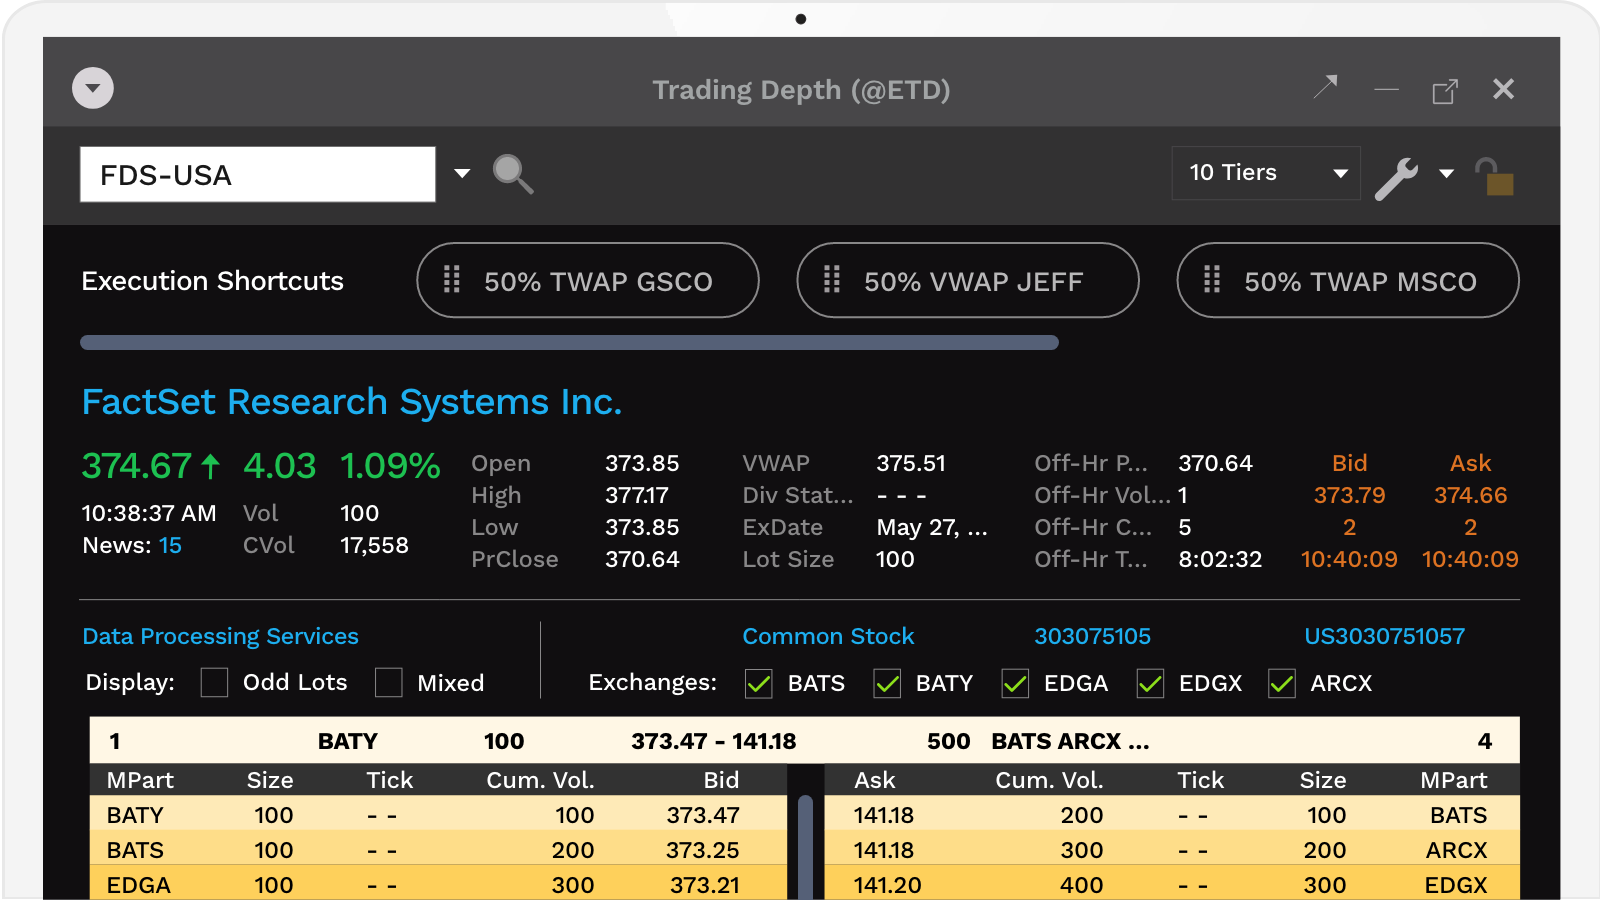Minimize the Trading Depth window
Viewport: 1600px width, 900px height.
coord(1386,90)
